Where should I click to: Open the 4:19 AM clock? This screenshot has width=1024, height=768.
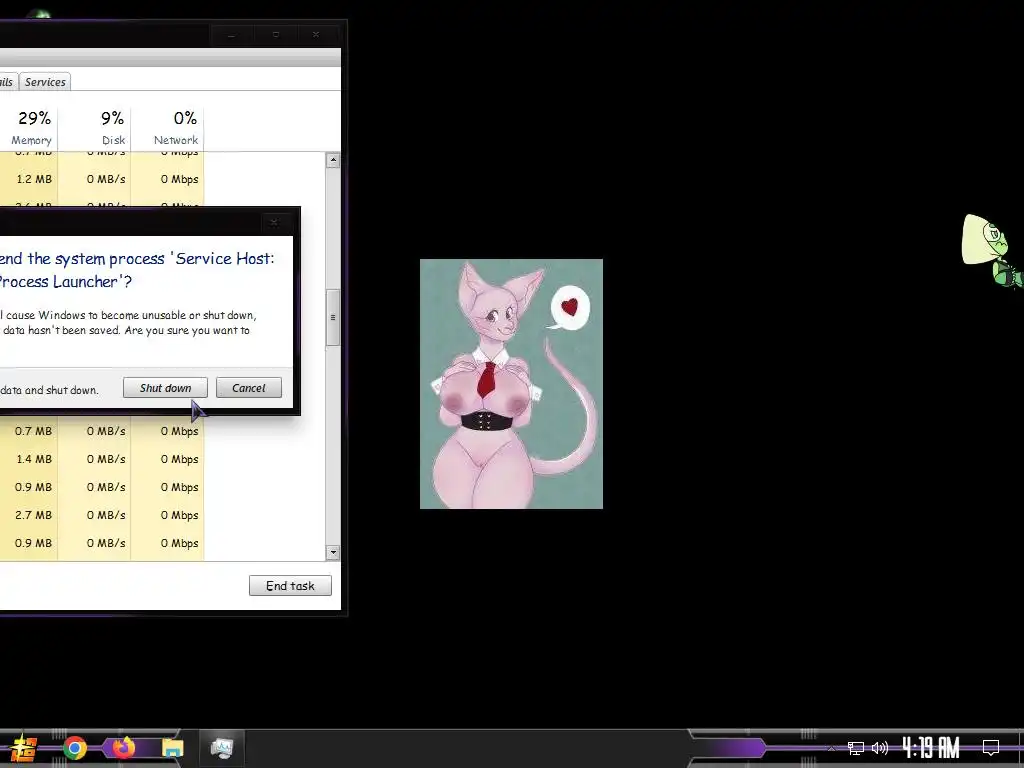[931, 747]
